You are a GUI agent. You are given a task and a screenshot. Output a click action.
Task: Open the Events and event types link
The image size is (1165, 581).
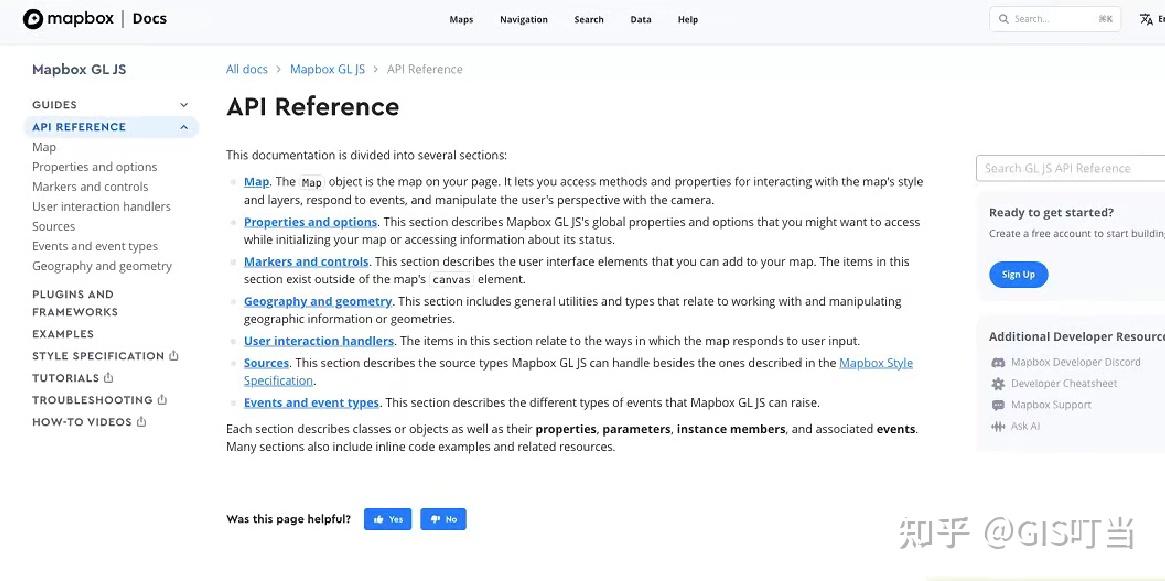coord(311,402)
